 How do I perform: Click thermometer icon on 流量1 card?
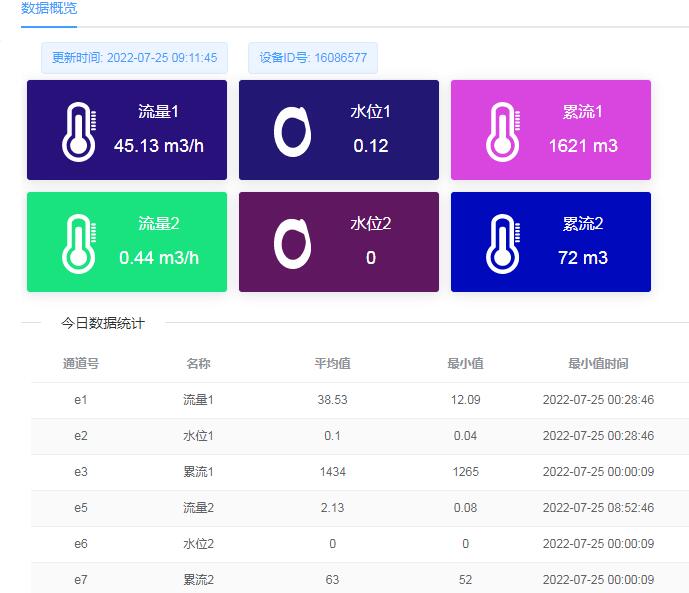pyautogui.click(x=79, y=131)
